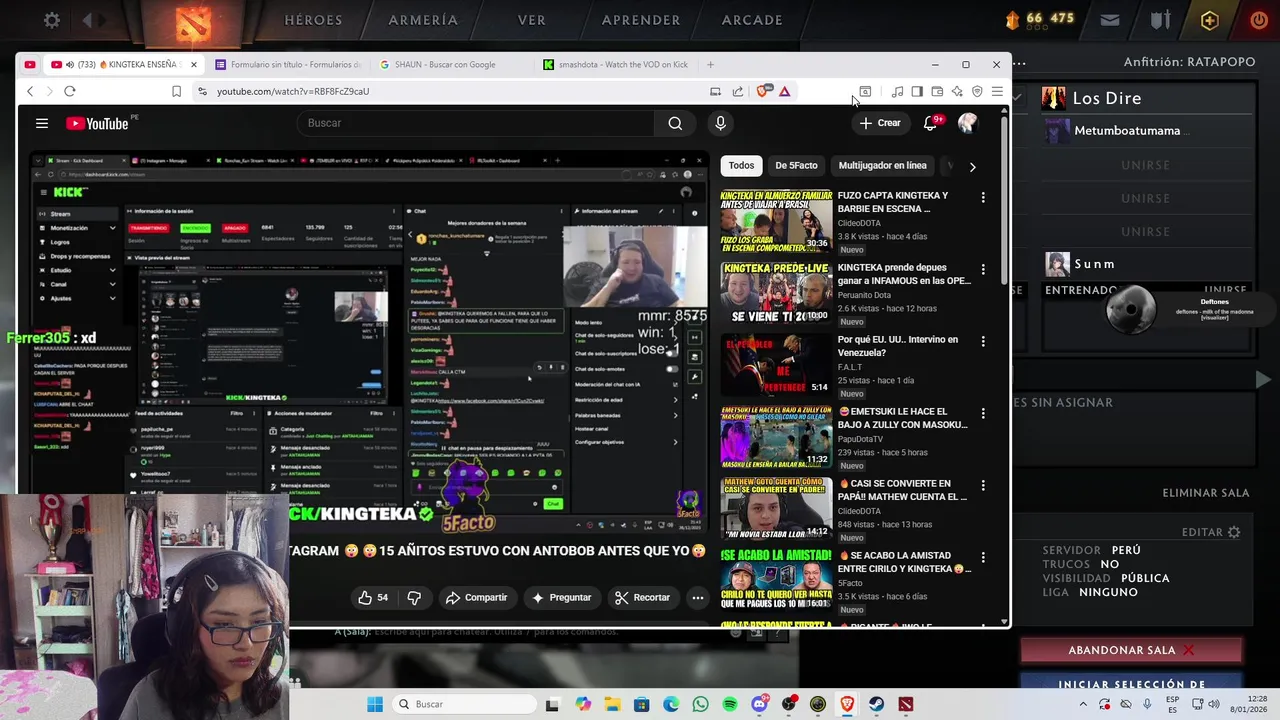
Task: Open Spotify from the taskbar
Action: (x=730, y=704)
